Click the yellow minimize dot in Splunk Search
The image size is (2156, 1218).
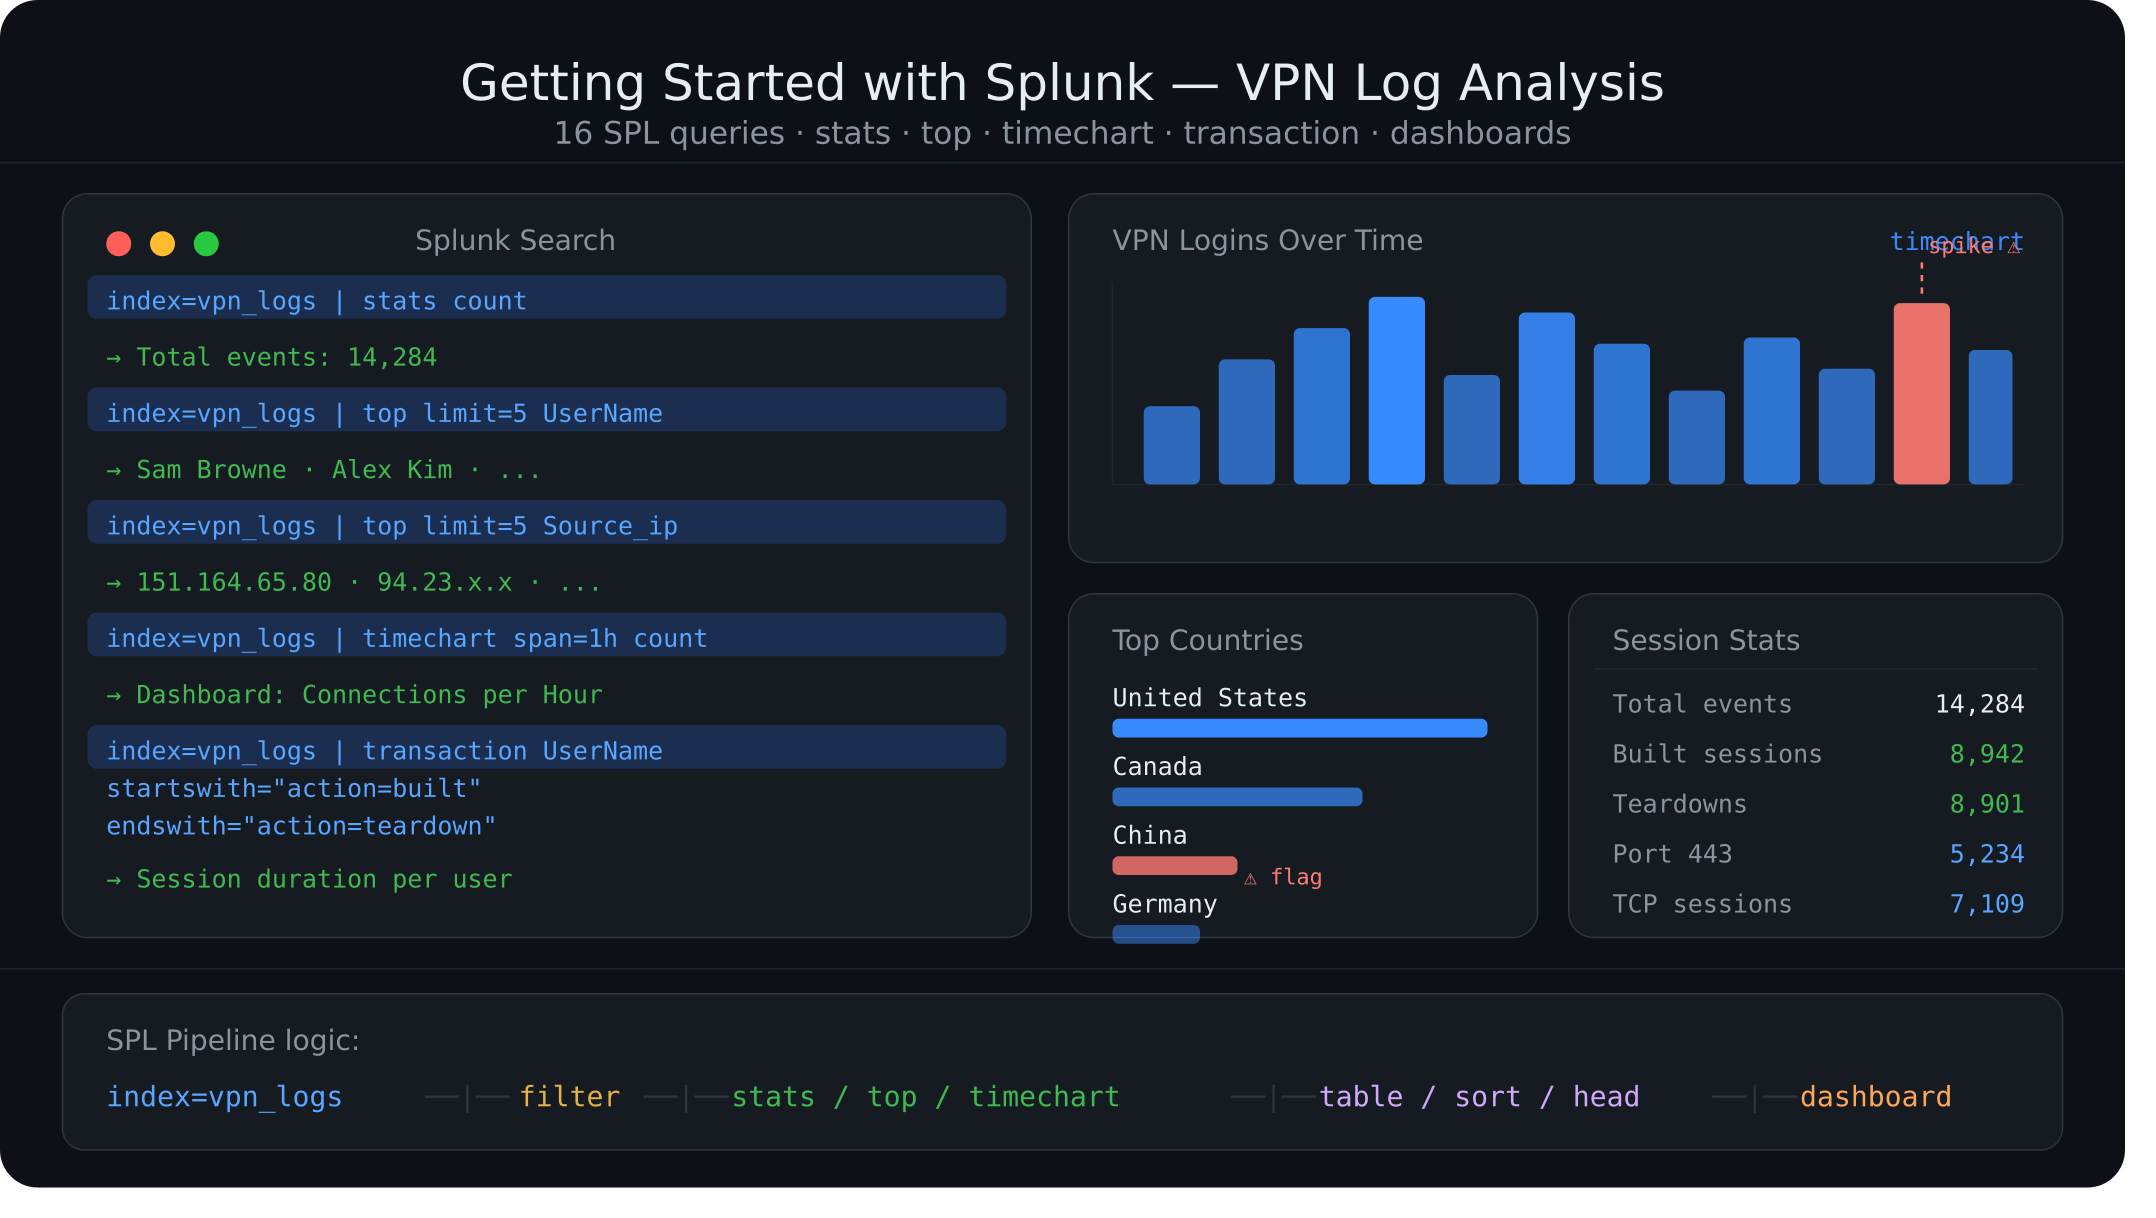tap(162, 244)
